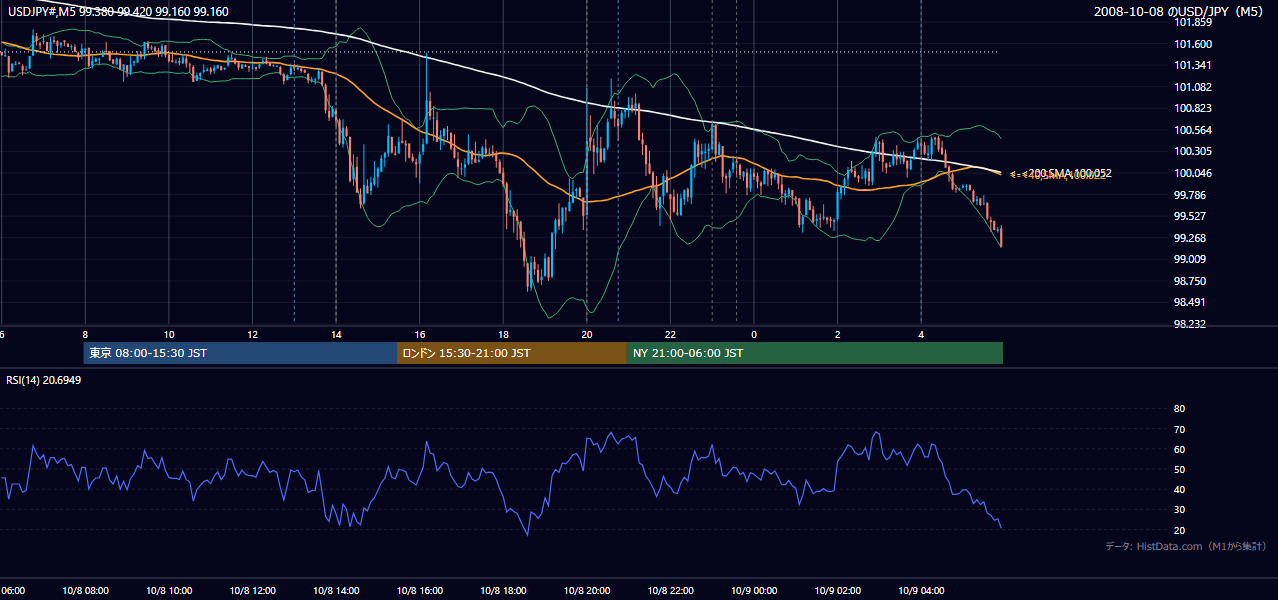Click RSI axis level 40

point(1179,489)
